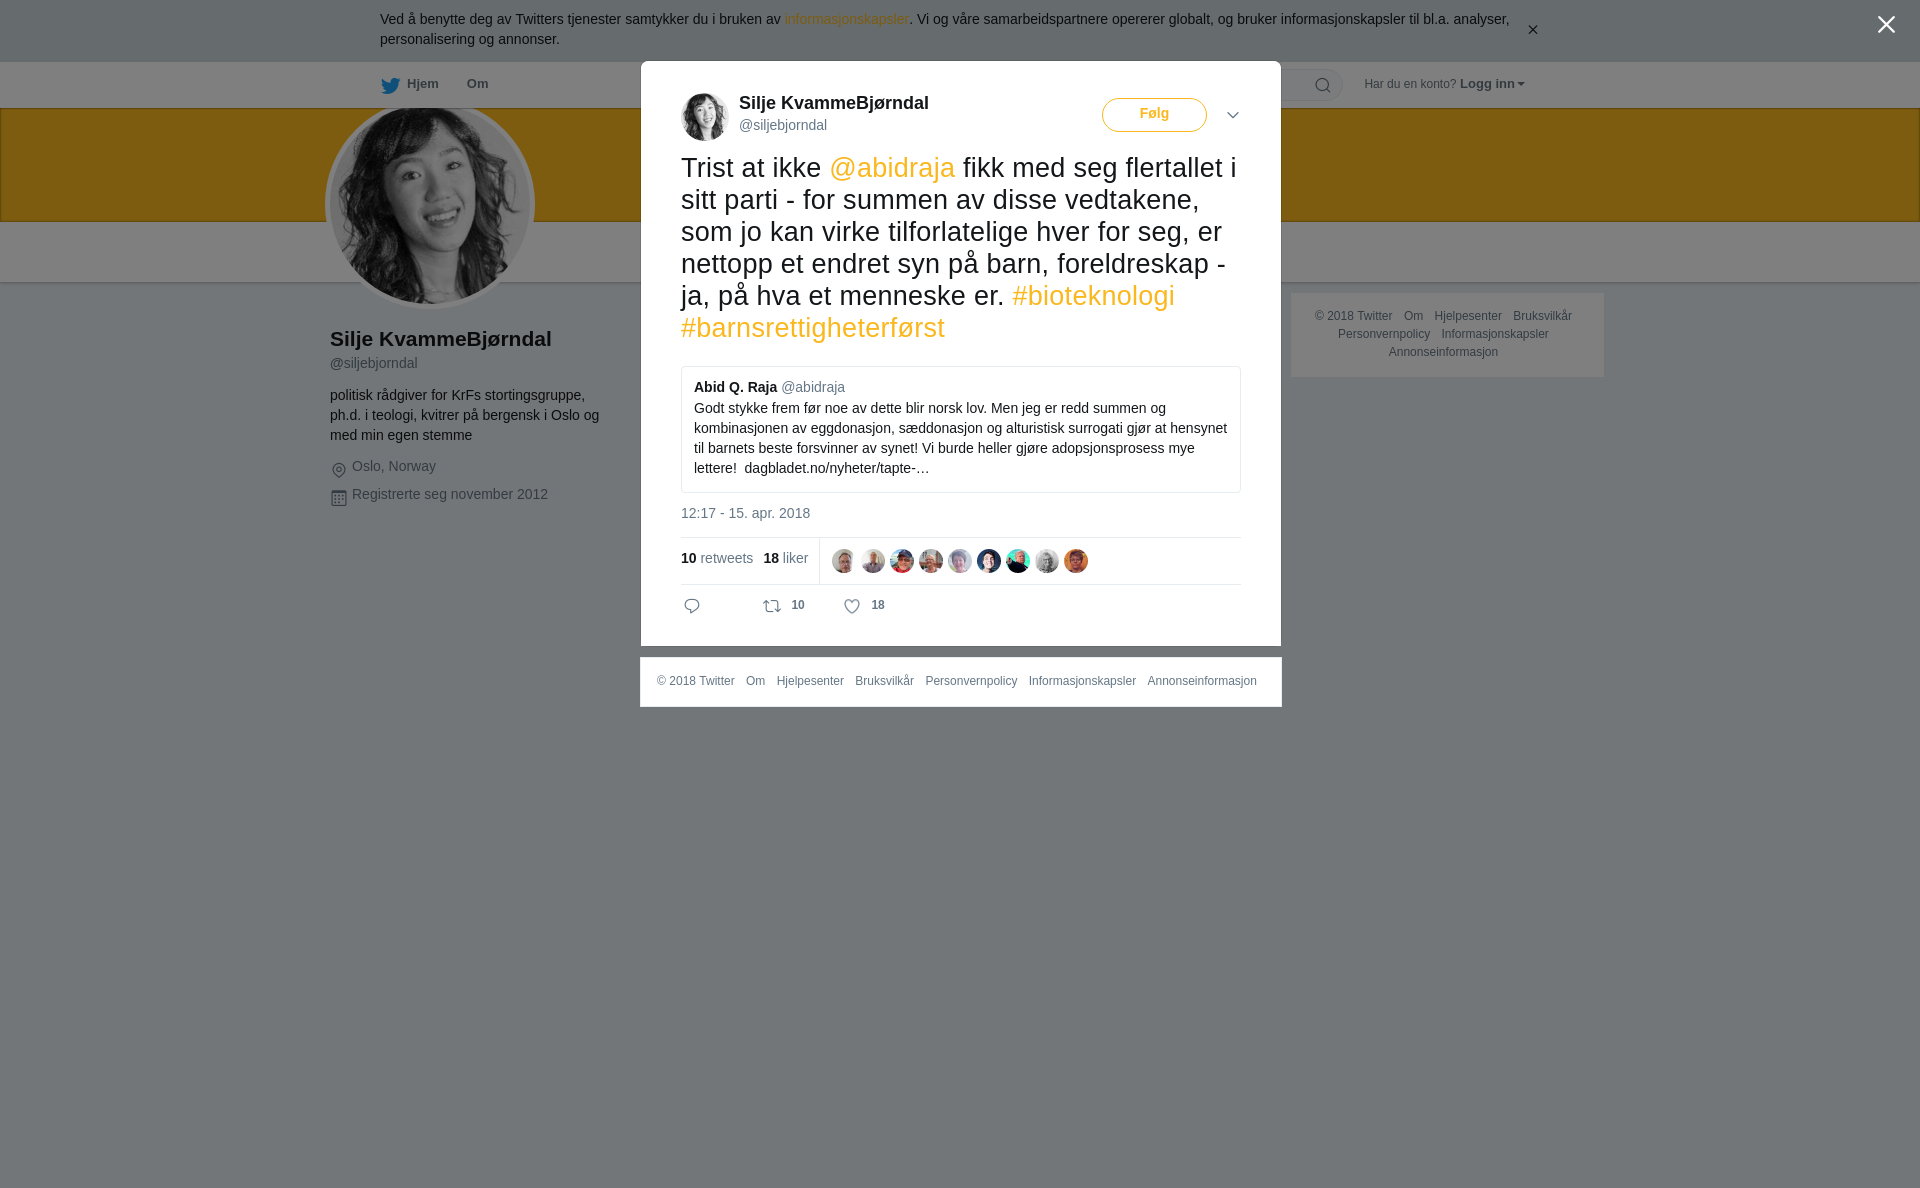View the 10 retweets list

click(717, 558)
